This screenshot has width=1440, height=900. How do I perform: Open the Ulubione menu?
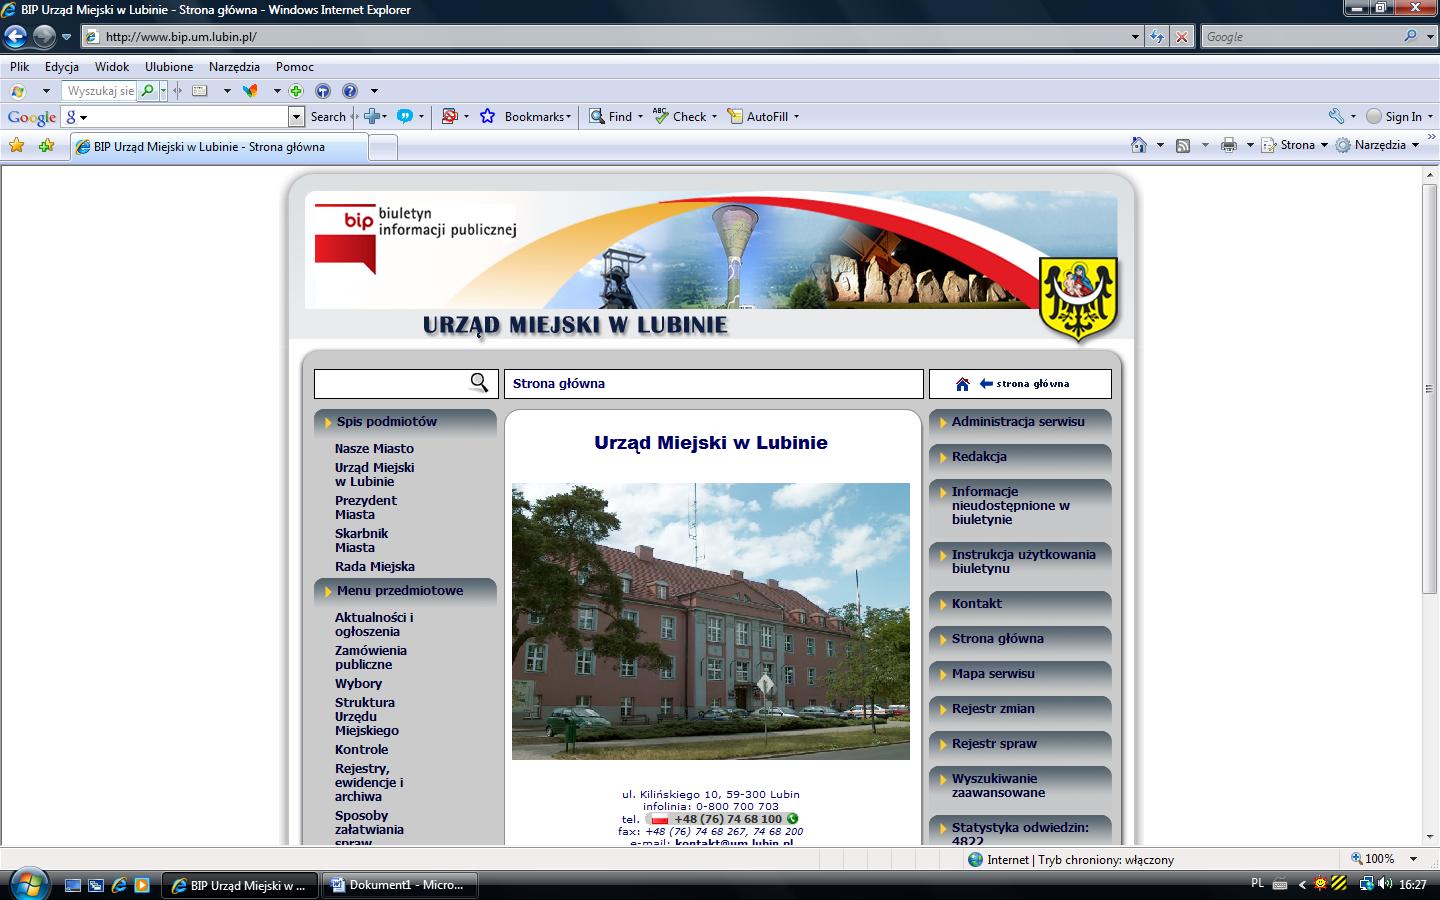point(169,67)
